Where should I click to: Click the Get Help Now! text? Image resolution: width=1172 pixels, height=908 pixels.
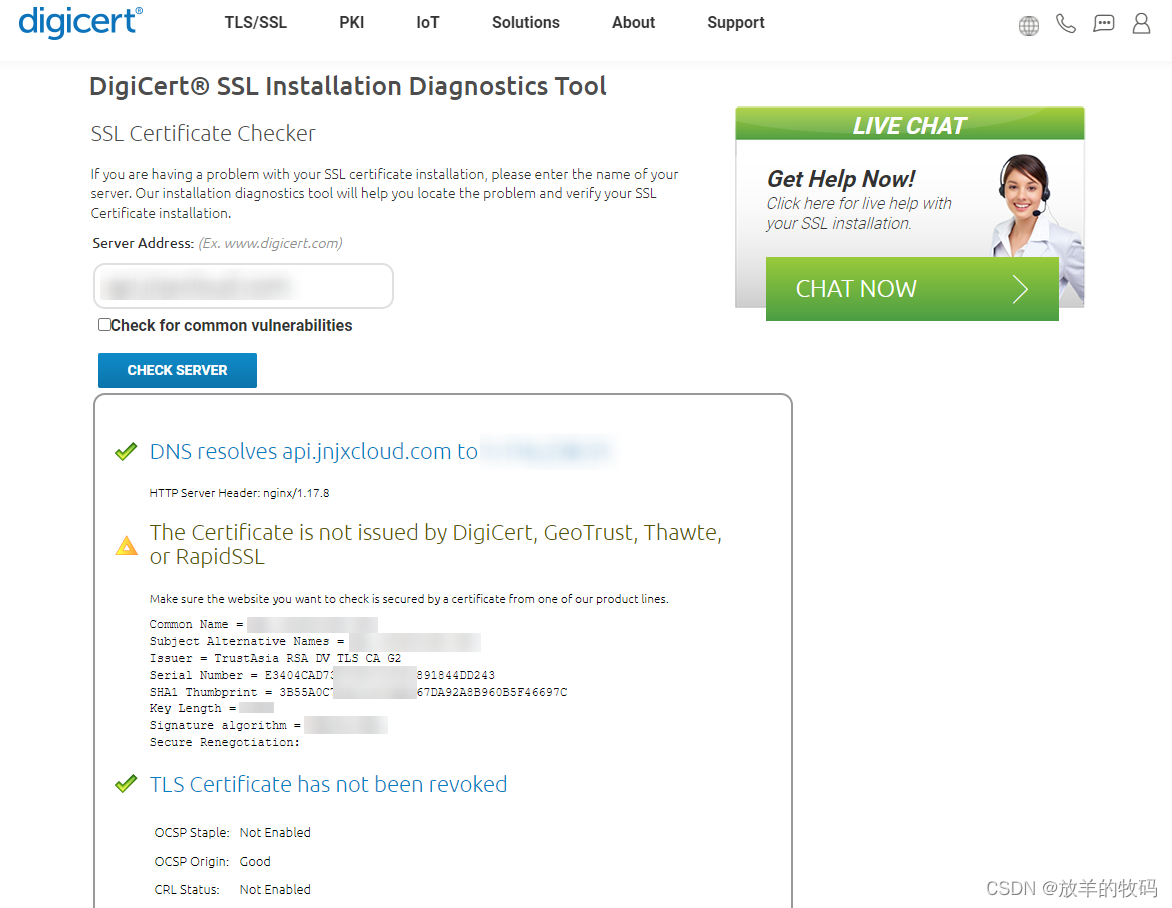coord(840,179)
